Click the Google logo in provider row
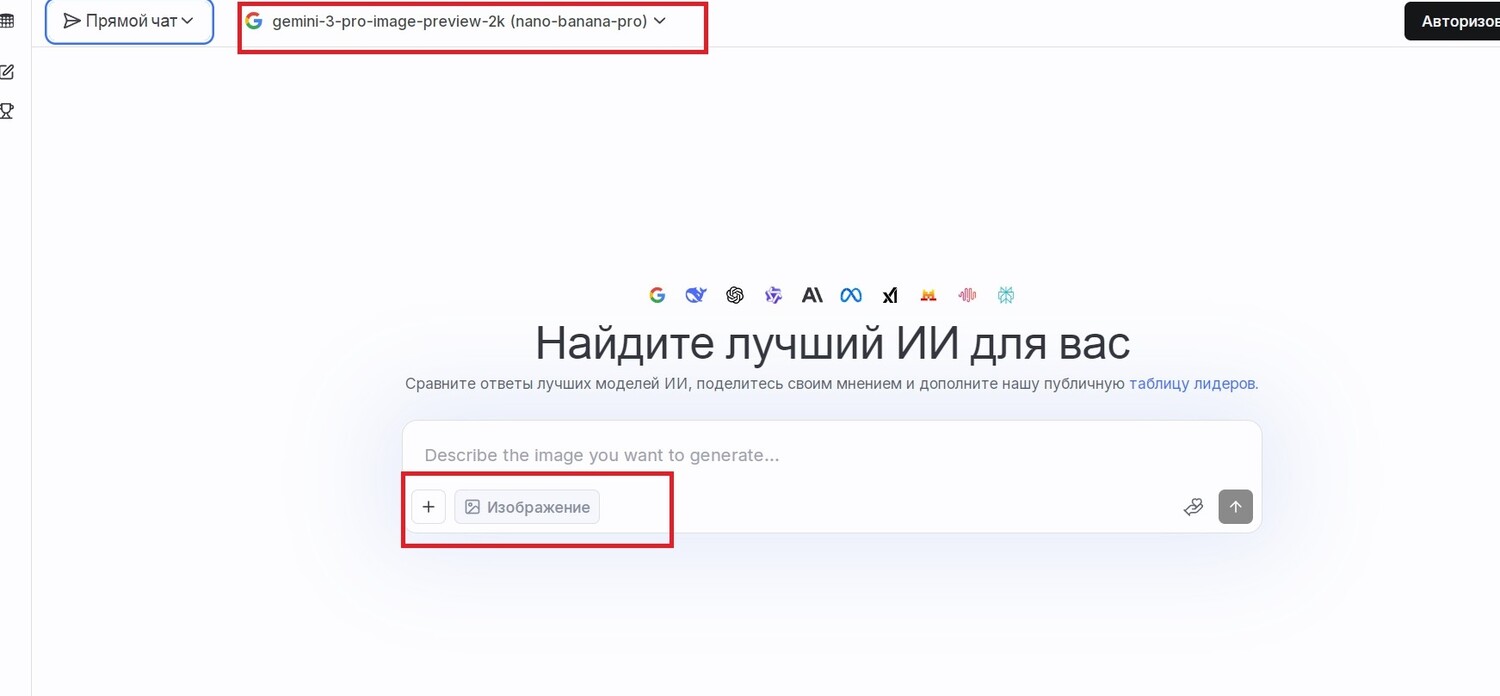 657,295
